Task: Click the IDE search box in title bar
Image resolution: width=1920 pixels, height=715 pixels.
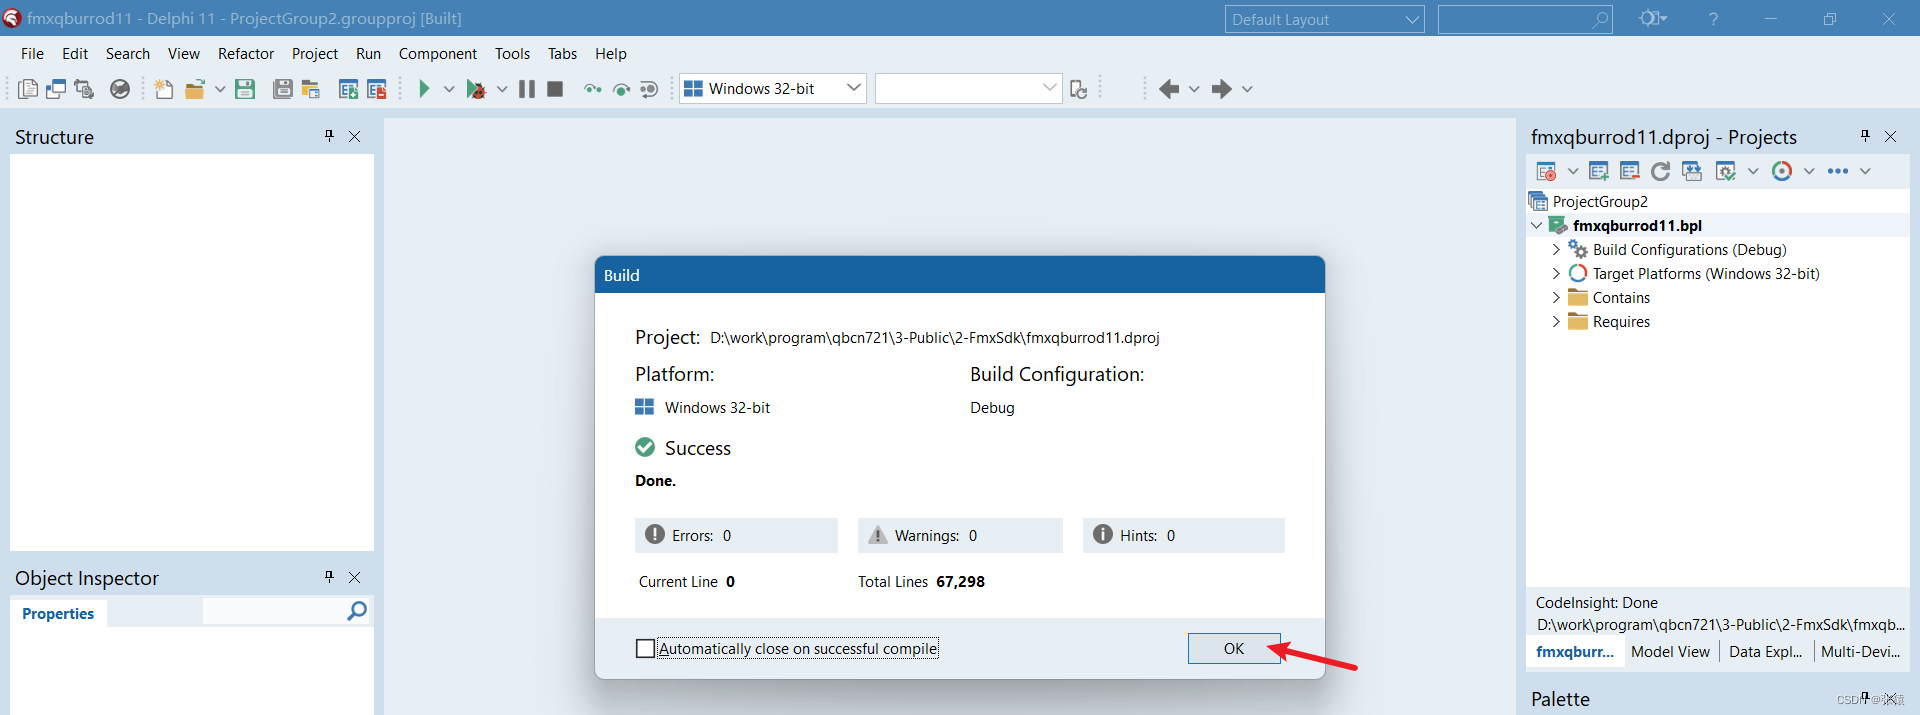Action: click(x=1524, y=19)
